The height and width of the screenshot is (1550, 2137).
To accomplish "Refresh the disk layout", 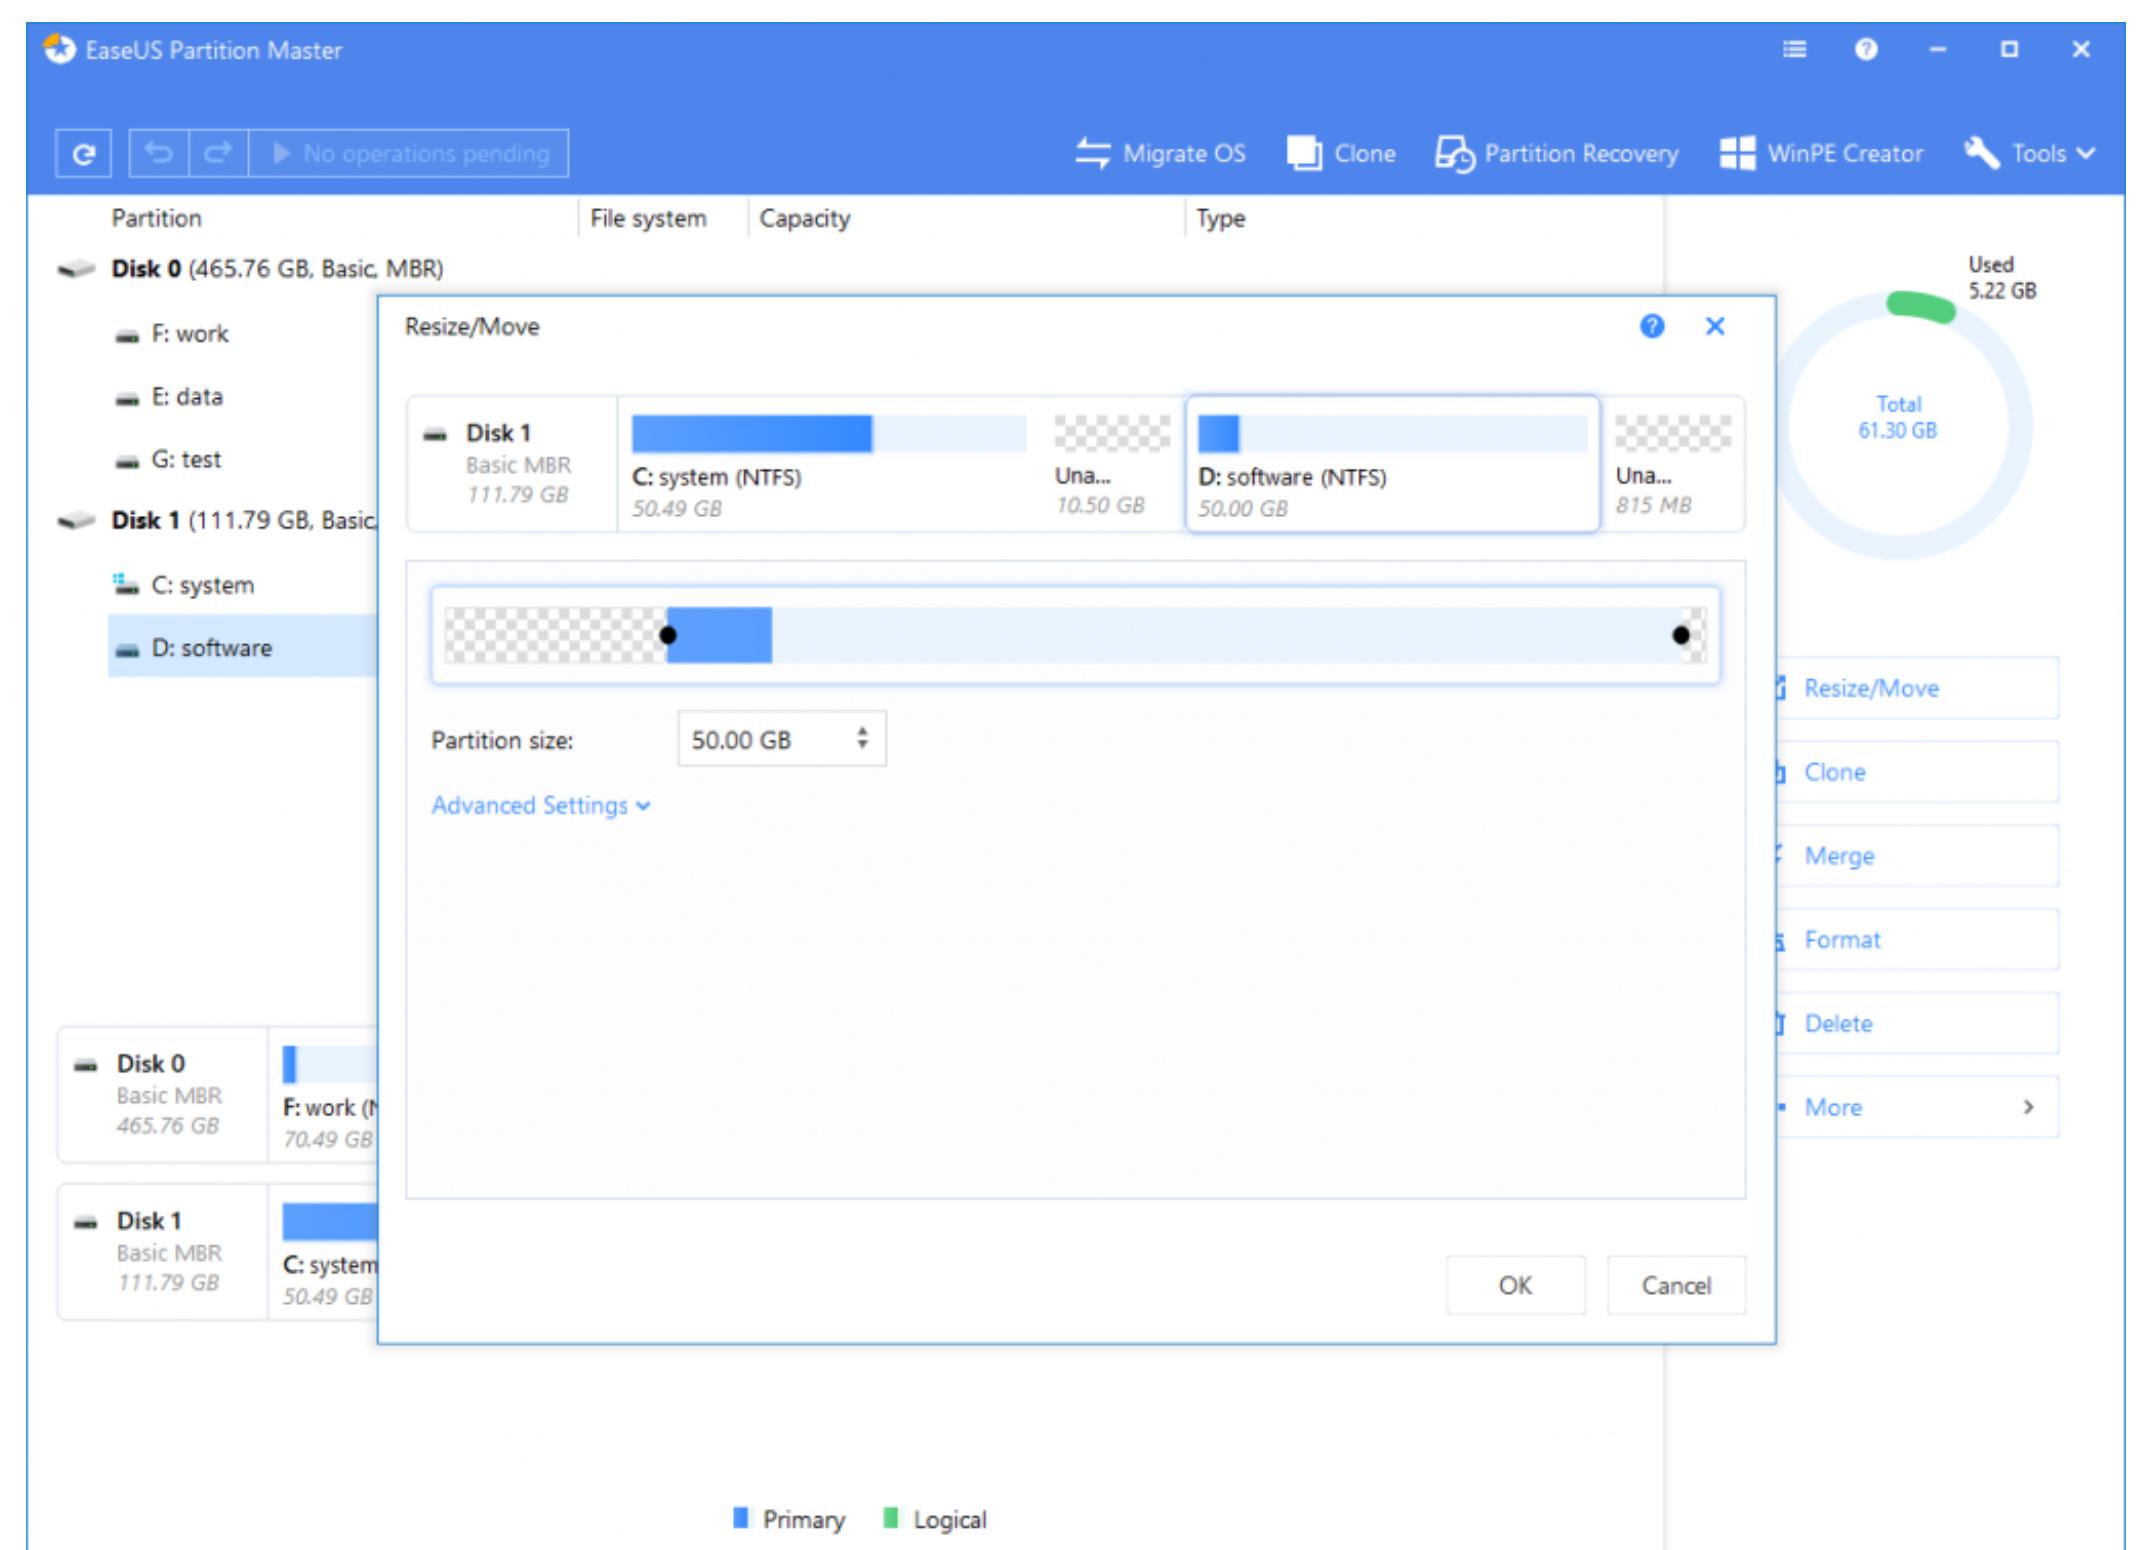I will [x=84, y=153].
